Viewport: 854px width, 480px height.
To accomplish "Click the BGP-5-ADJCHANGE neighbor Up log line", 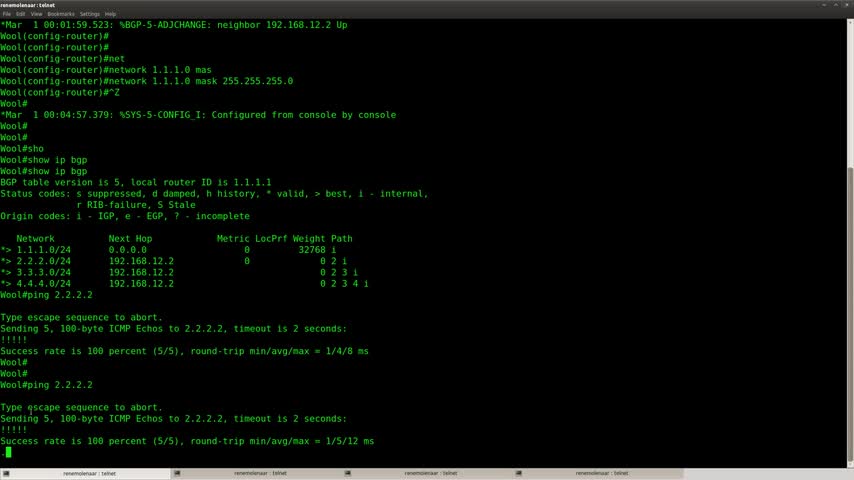I will click(x=174, y=25).
